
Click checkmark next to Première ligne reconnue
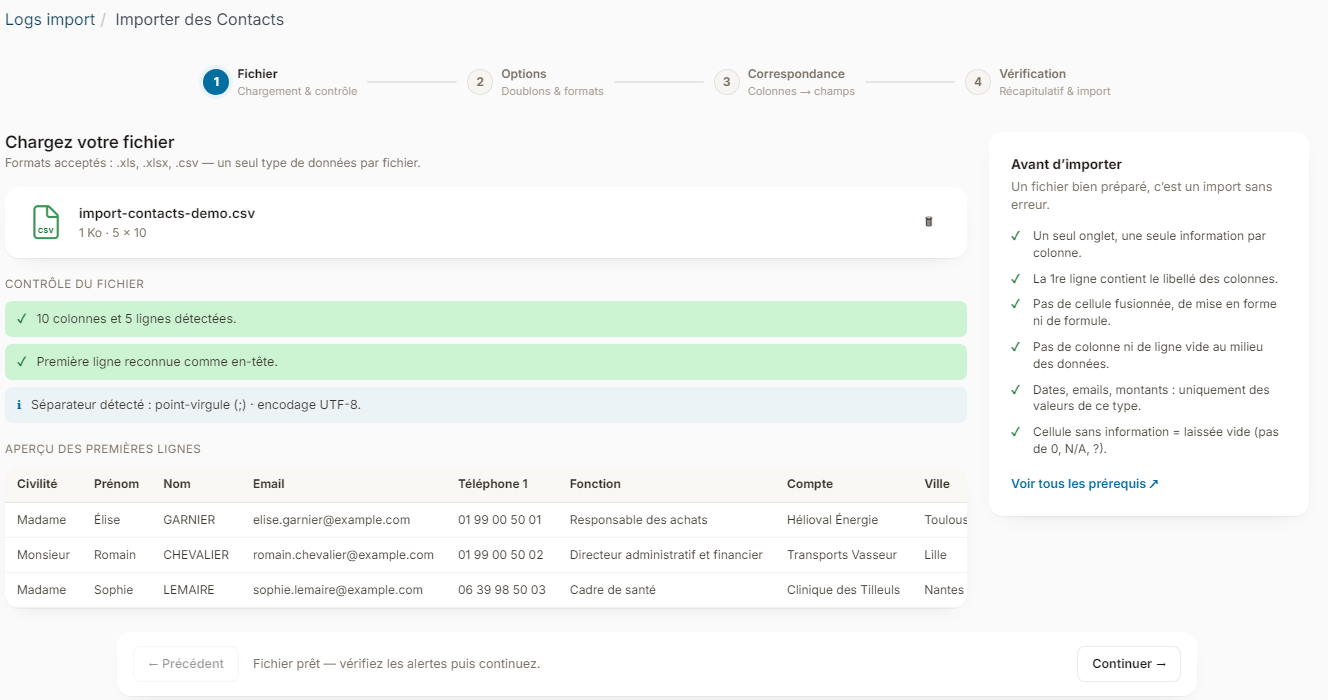pyautogui.click(x=22, y=362)
